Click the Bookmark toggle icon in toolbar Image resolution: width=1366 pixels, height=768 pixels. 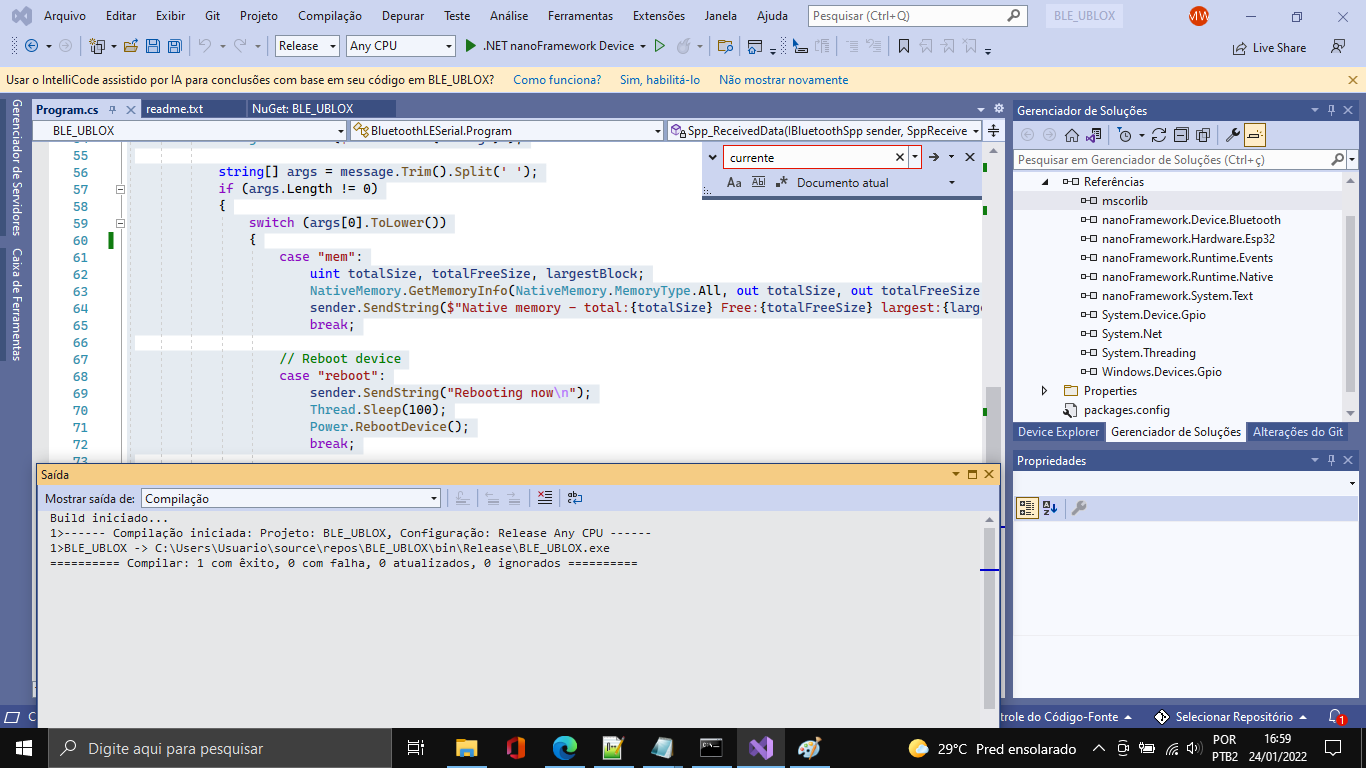point(903,46)
